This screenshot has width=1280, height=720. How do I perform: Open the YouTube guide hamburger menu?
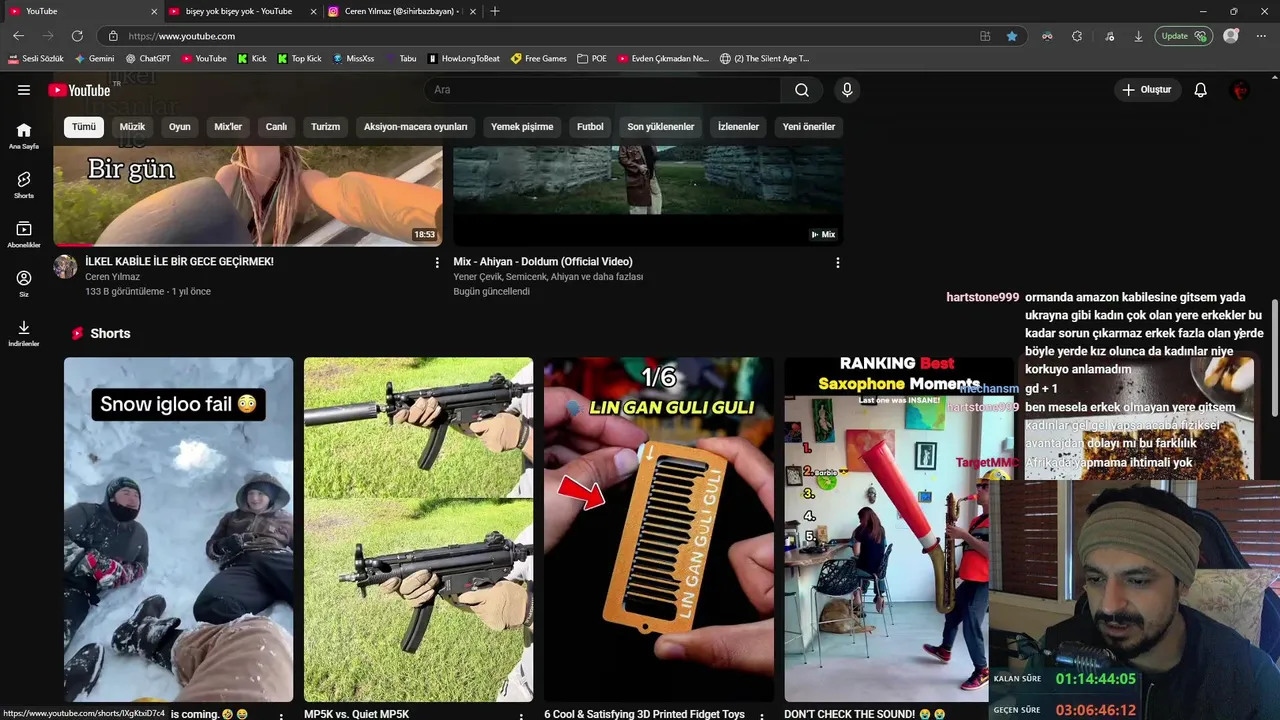pos(24,90)
